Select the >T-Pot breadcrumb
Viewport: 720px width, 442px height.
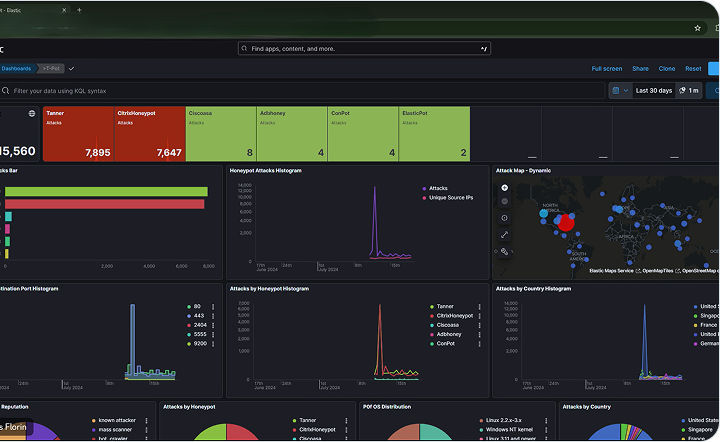point(51,68)
